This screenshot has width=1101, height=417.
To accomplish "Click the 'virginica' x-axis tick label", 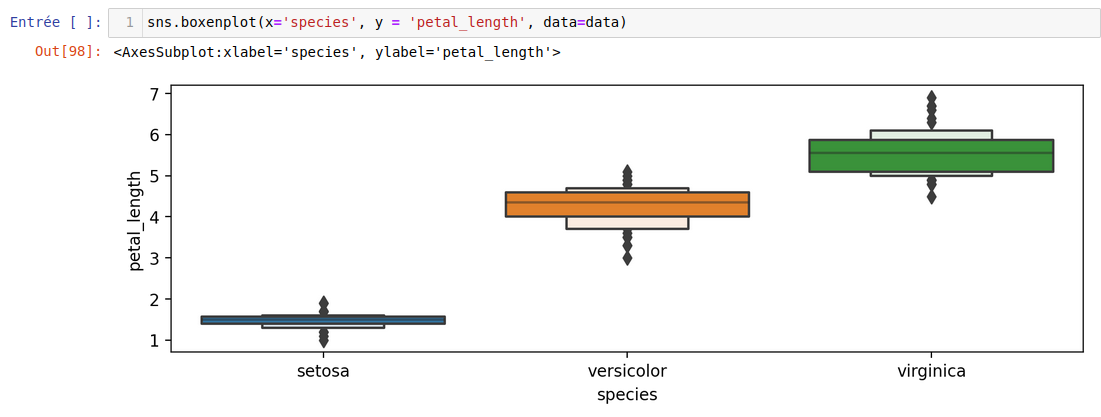I will click(x=931, y=371).
